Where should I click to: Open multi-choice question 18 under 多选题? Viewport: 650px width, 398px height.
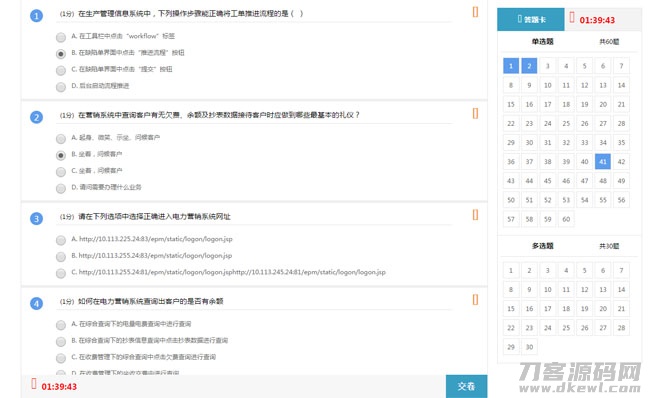pos(566,308)
